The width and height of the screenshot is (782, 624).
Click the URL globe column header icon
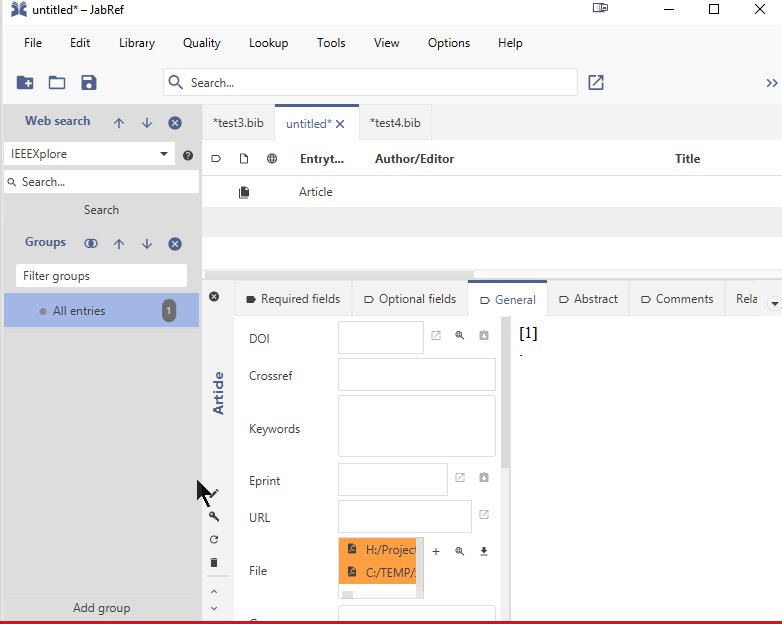pos(272,159)
